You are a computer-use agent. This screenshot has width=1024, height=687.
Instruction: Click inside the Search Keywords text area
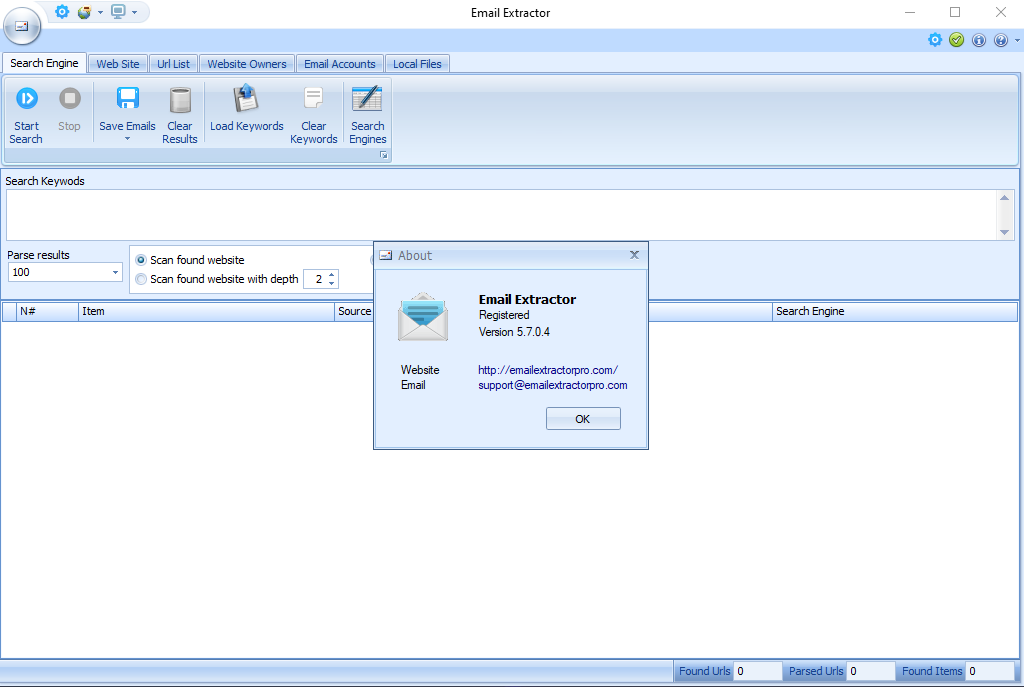coord(502,215)
